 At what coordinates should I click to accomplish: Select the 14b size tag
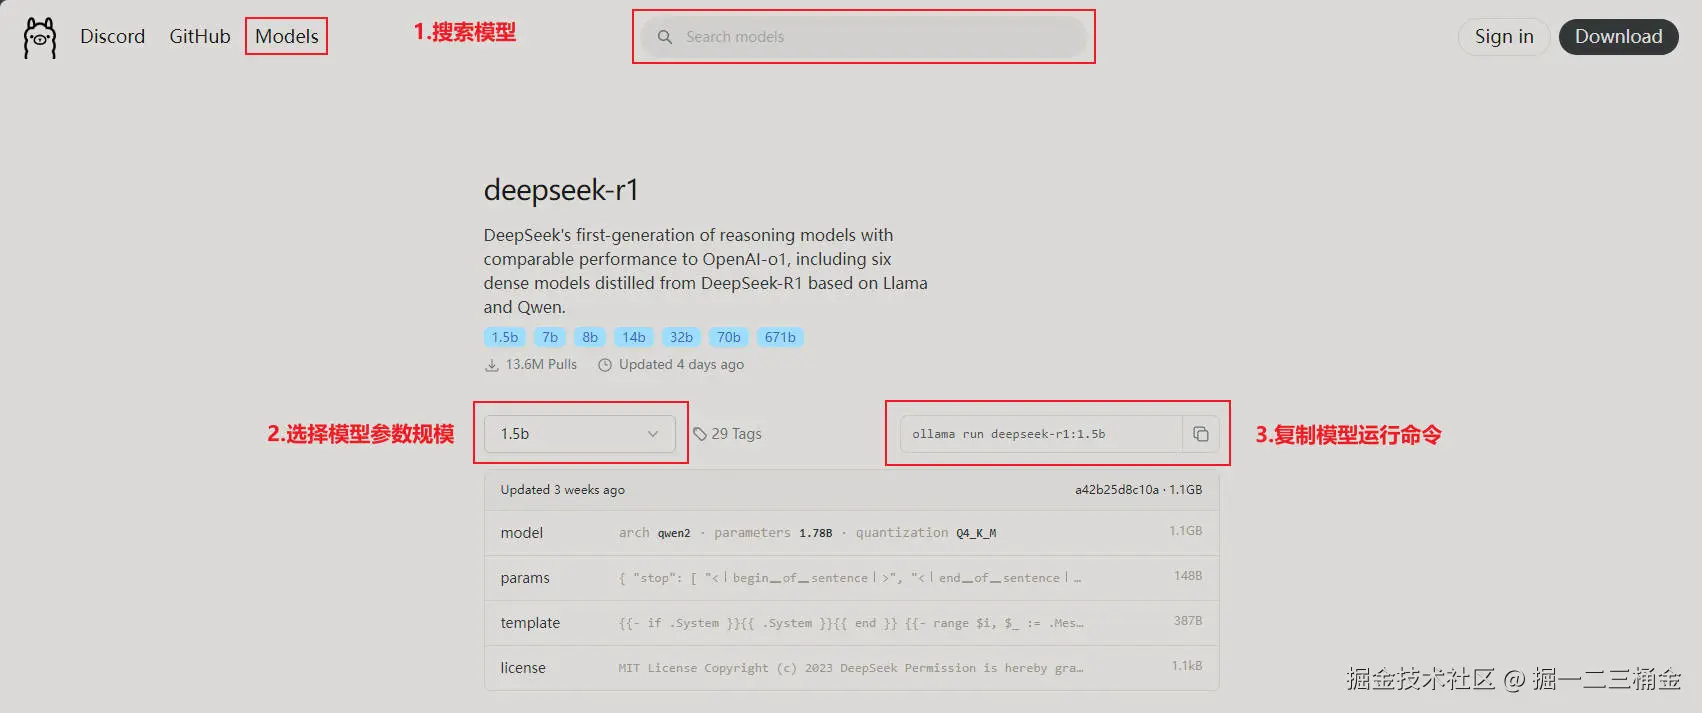coord(634,337)
